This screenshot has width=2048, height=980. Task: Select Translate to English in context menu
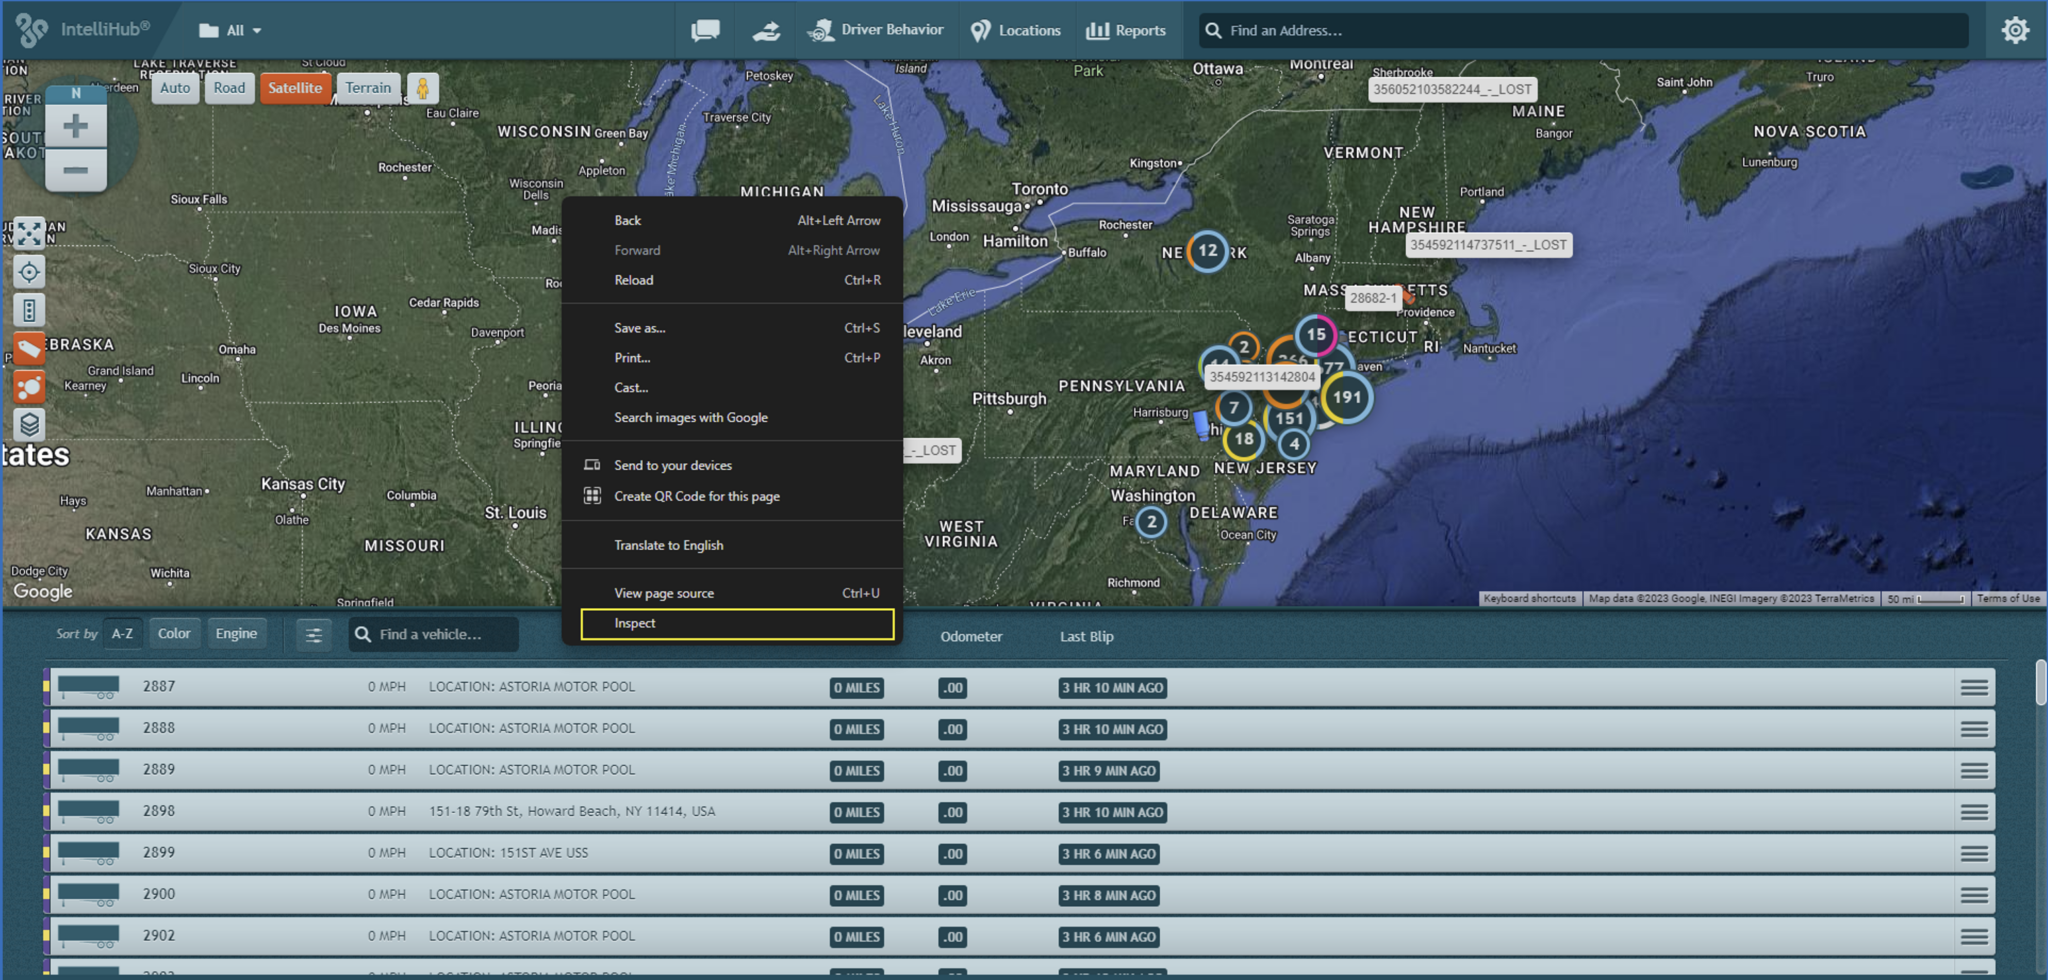pos(668,545)
